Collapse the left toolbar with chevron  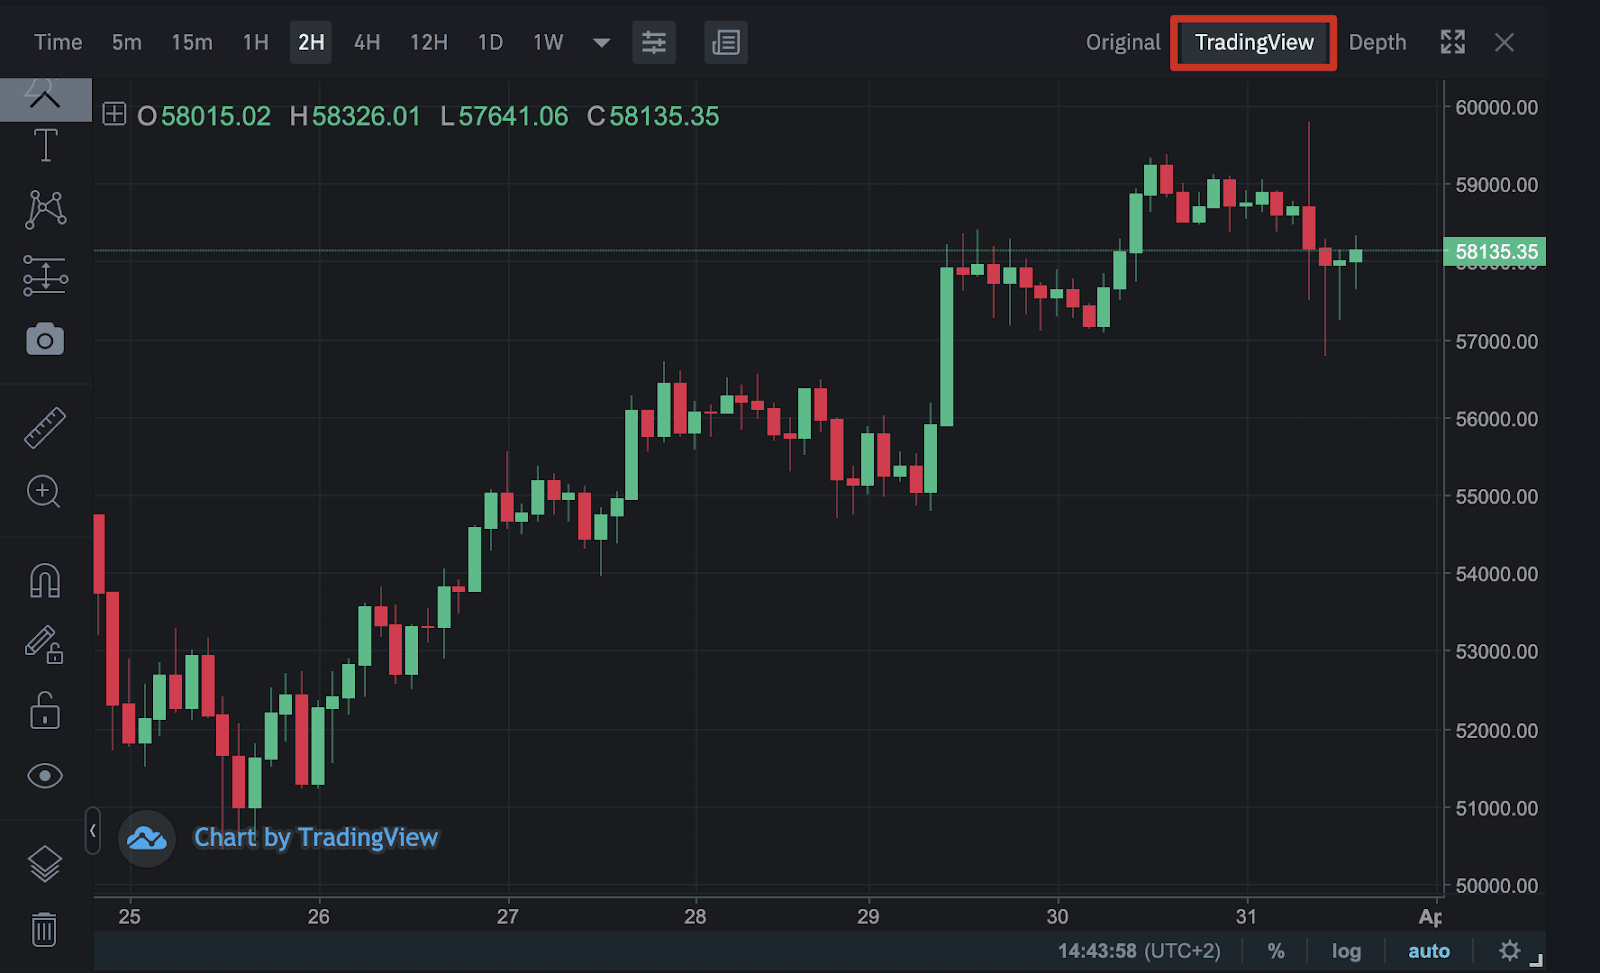92,830
